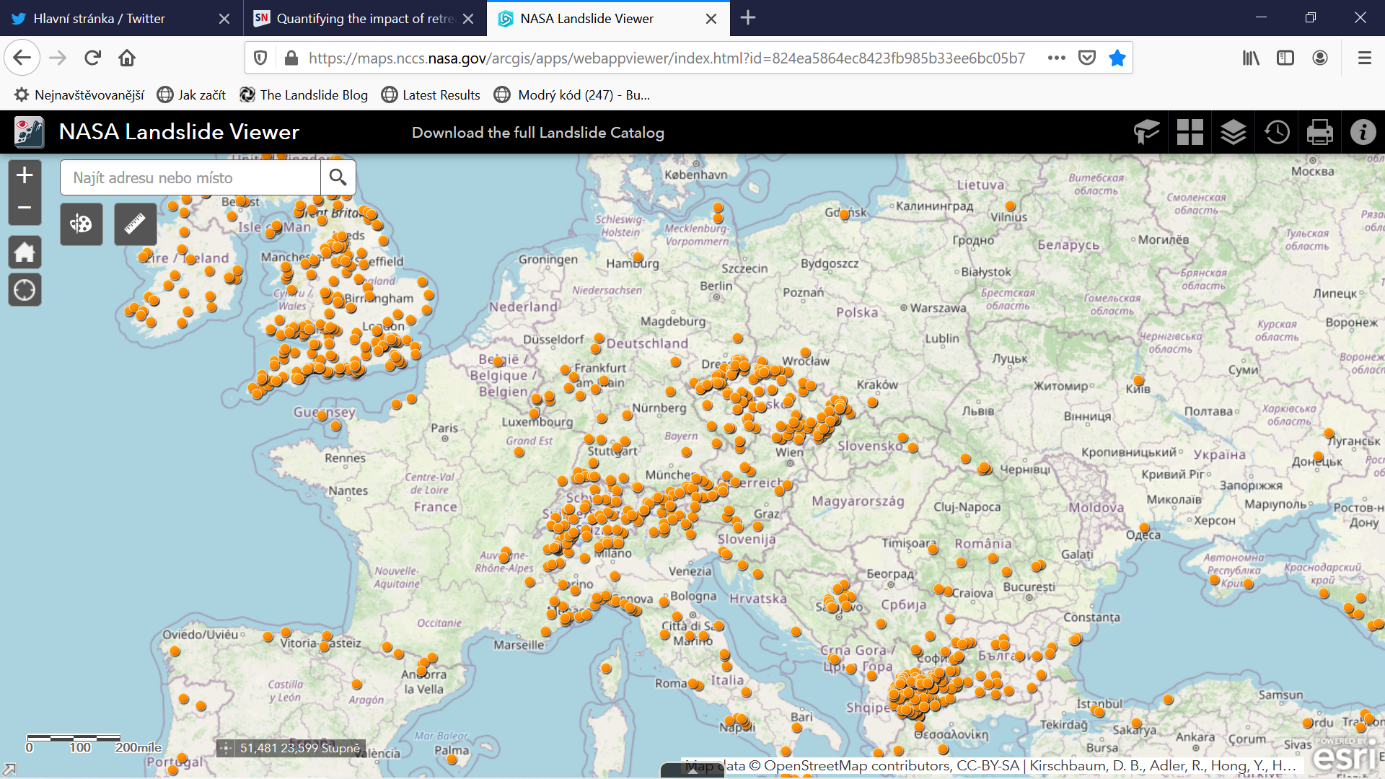Show site security lock information
Image resolution: width=1385 pixels, height=779 pixels.
pyautogui.click(x=291, y=58)
